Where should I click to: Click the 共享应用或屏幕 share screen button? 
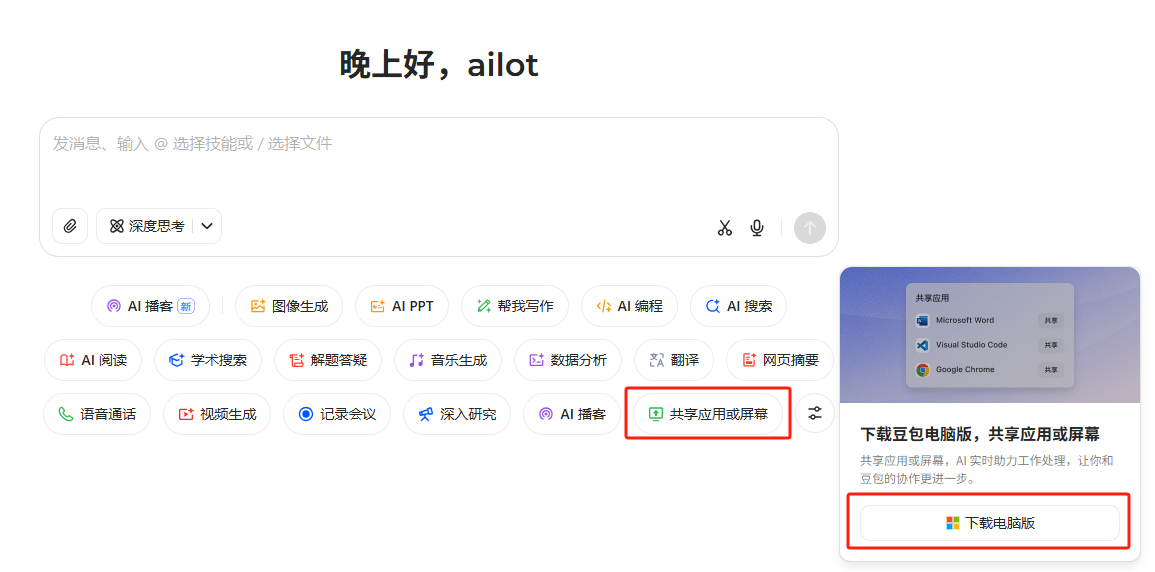pyautogui.click(x=708, y=414)
